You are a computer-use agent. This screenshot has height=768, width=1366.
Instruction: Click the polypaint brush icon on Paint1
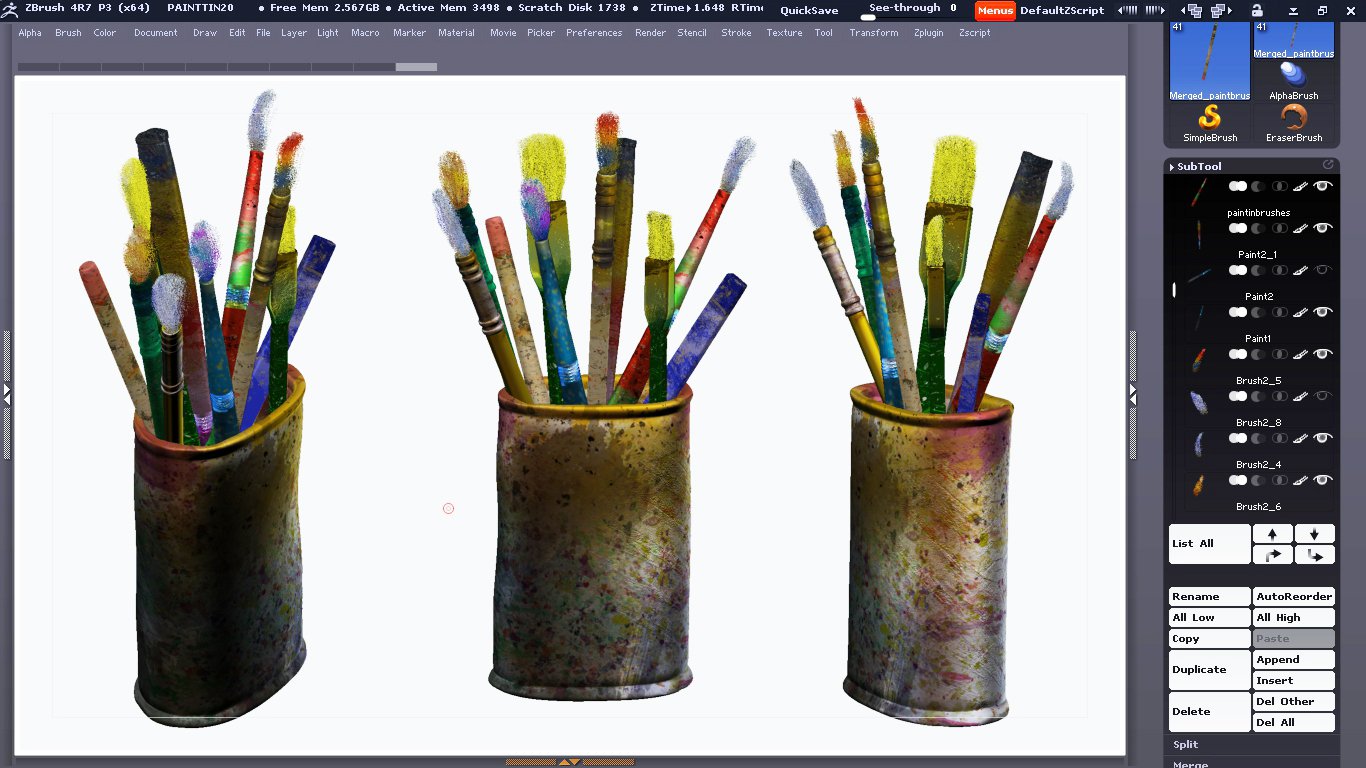point(1301,354)
